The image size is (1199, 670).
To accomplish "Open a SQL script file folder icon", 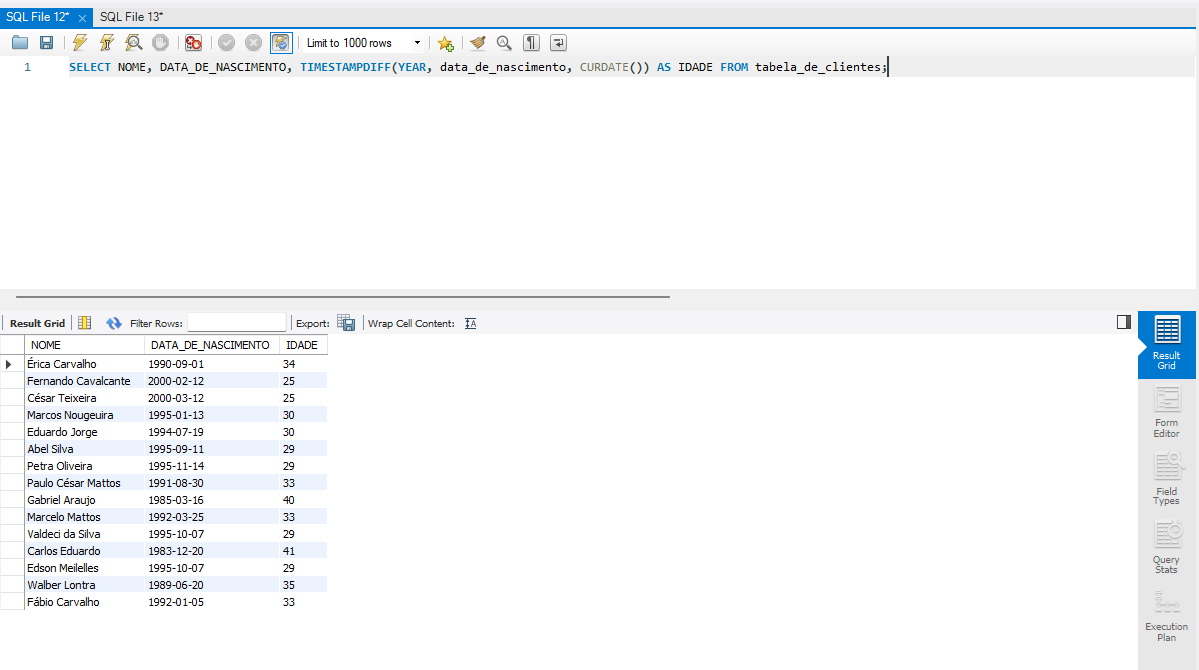I will pyautogui.click(x=20, y=43).
